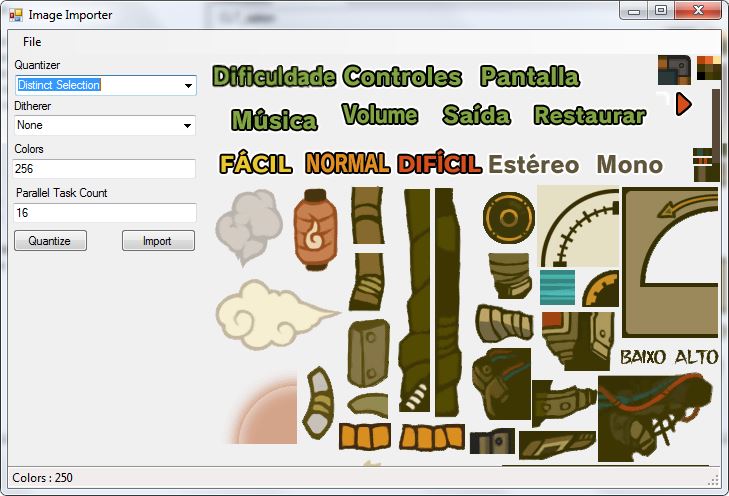Screen dimensions: 729x496
Task: Click the pink radial glow sprite
Action: click(262, 408)
